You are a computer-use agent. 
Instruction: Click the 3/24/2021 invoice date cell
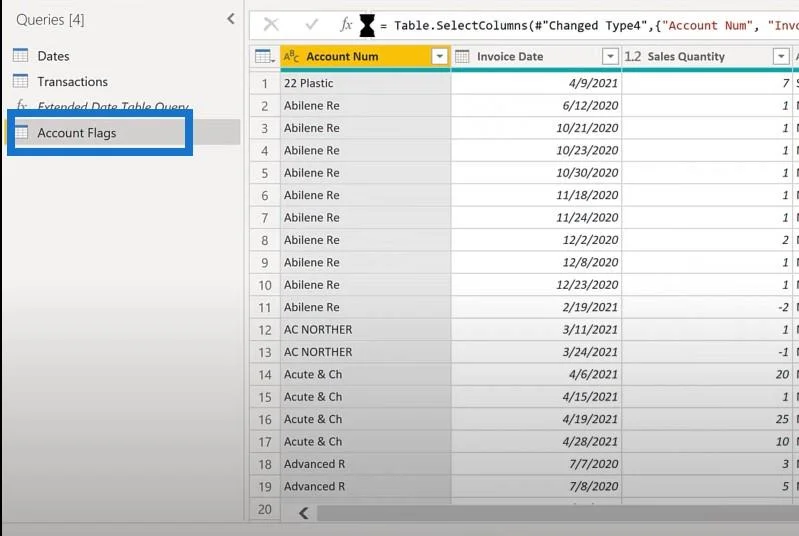pyautogui.click(x=536, y=353)
